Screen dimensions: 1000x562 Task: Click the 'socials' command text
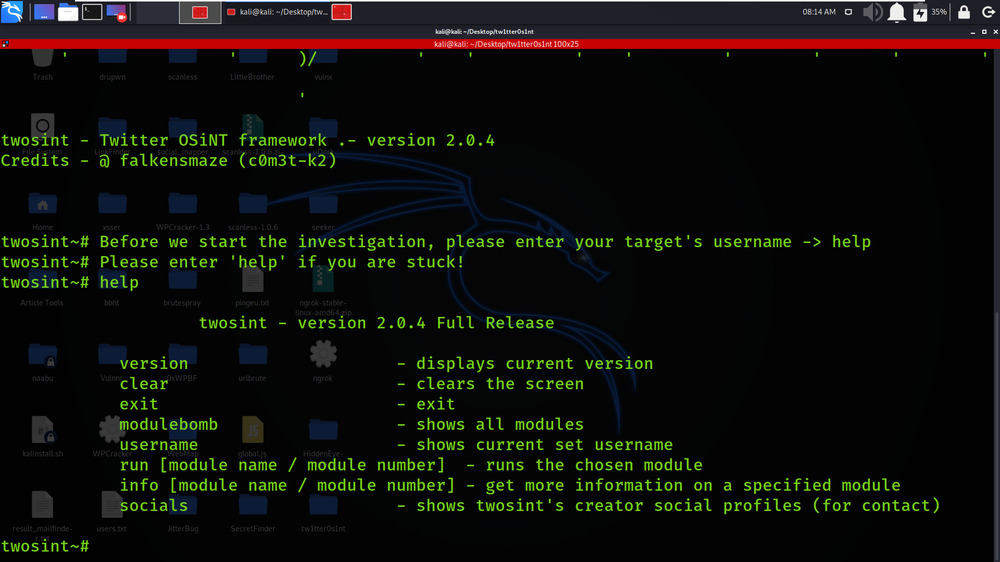(x=154, y=506)
